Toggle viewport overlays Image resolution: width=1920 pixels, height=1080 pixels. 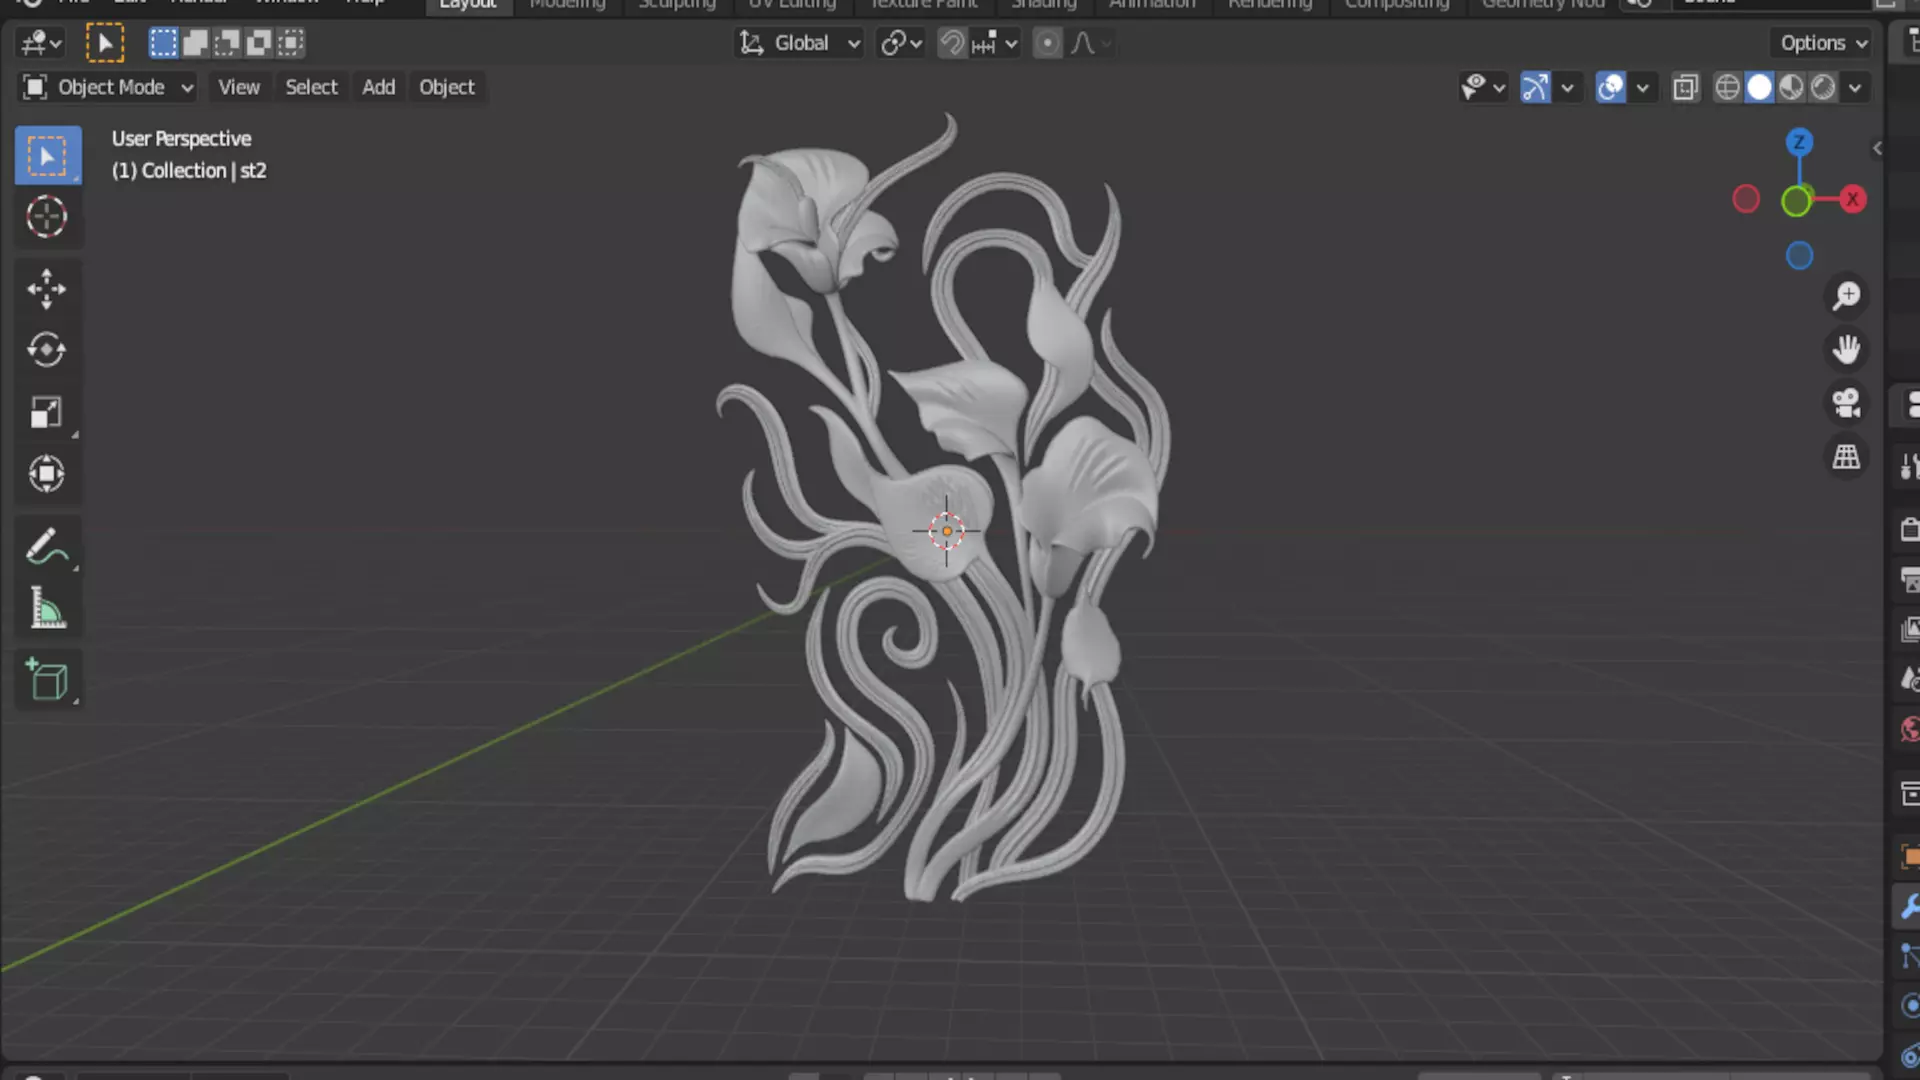click(x=1610, y=88)
